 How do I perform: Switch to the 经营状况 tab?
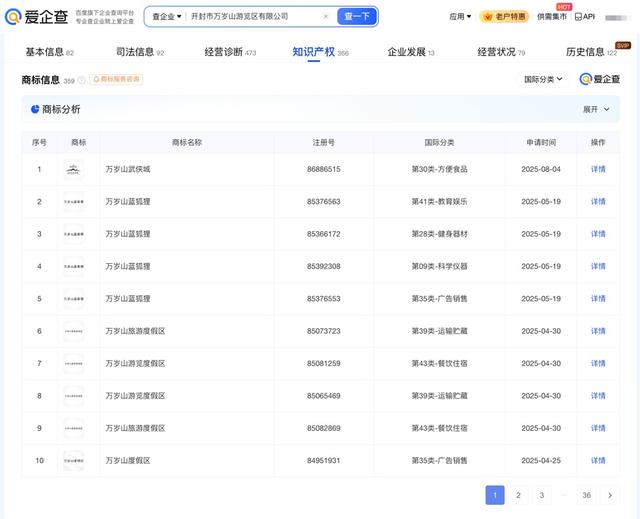point(501,52)
